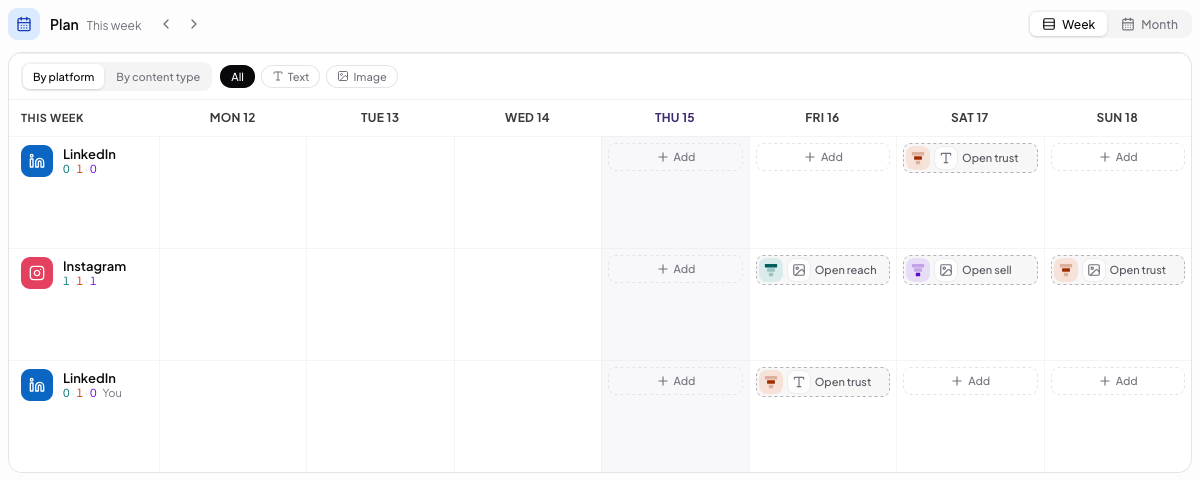Image resolution: width=1200 pixels, height=480 pixels.
Task: Click the funnel icon on Friday LinkedIn Open trust card
Action: click(x=771, y=382)
